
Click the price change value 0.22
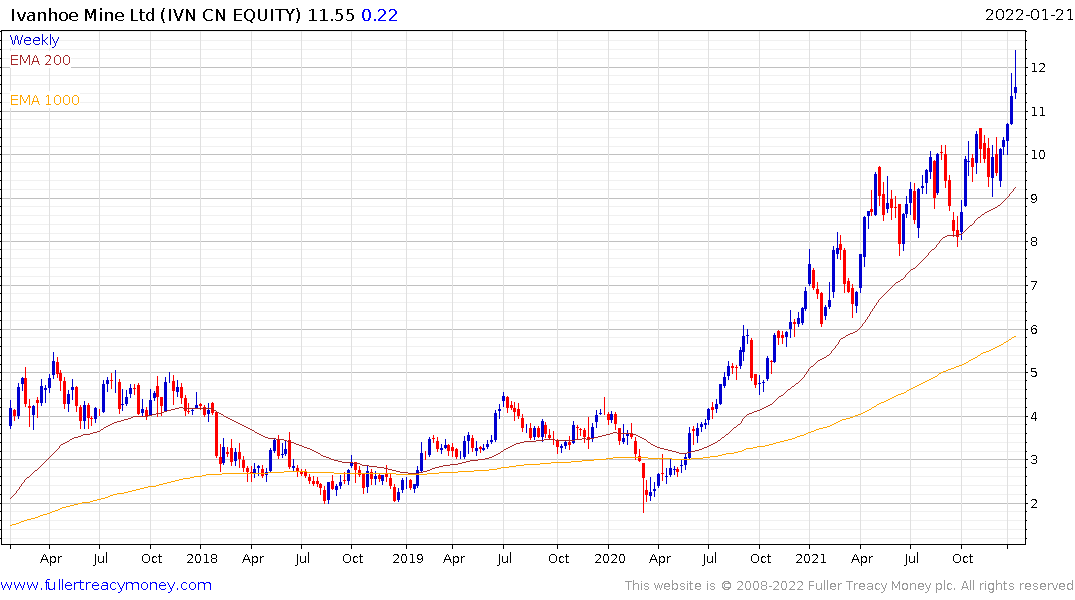click(x=379, y=15)
